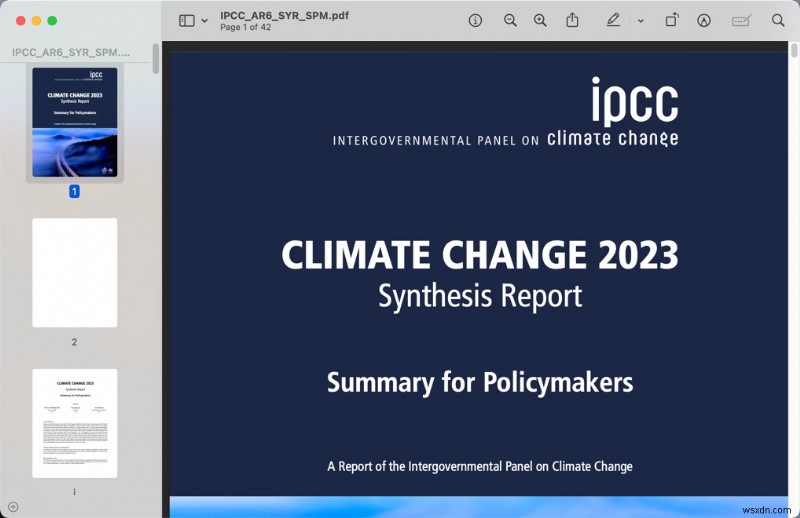Rotate the page left
Viewport: 800px width, 518px height.
[672, 20]
